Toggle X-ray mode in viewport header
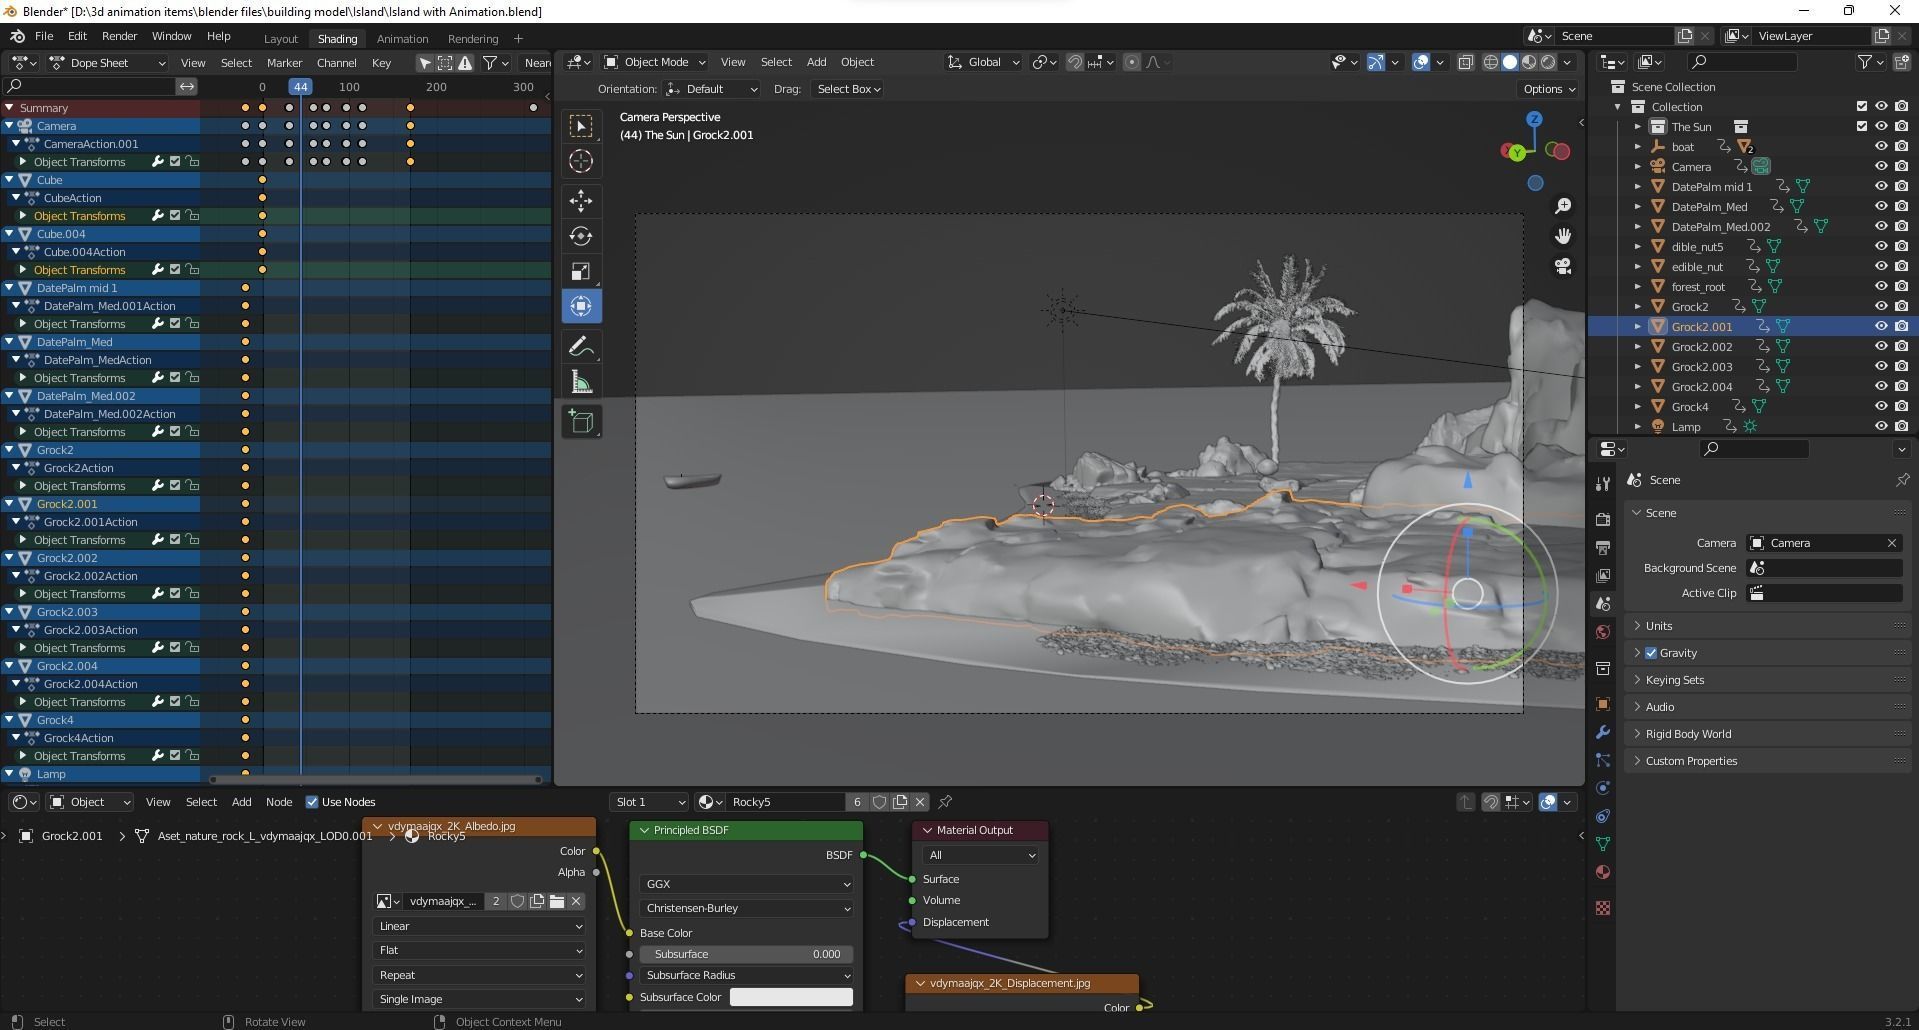1919x1030 pixels. (1465, 62)
